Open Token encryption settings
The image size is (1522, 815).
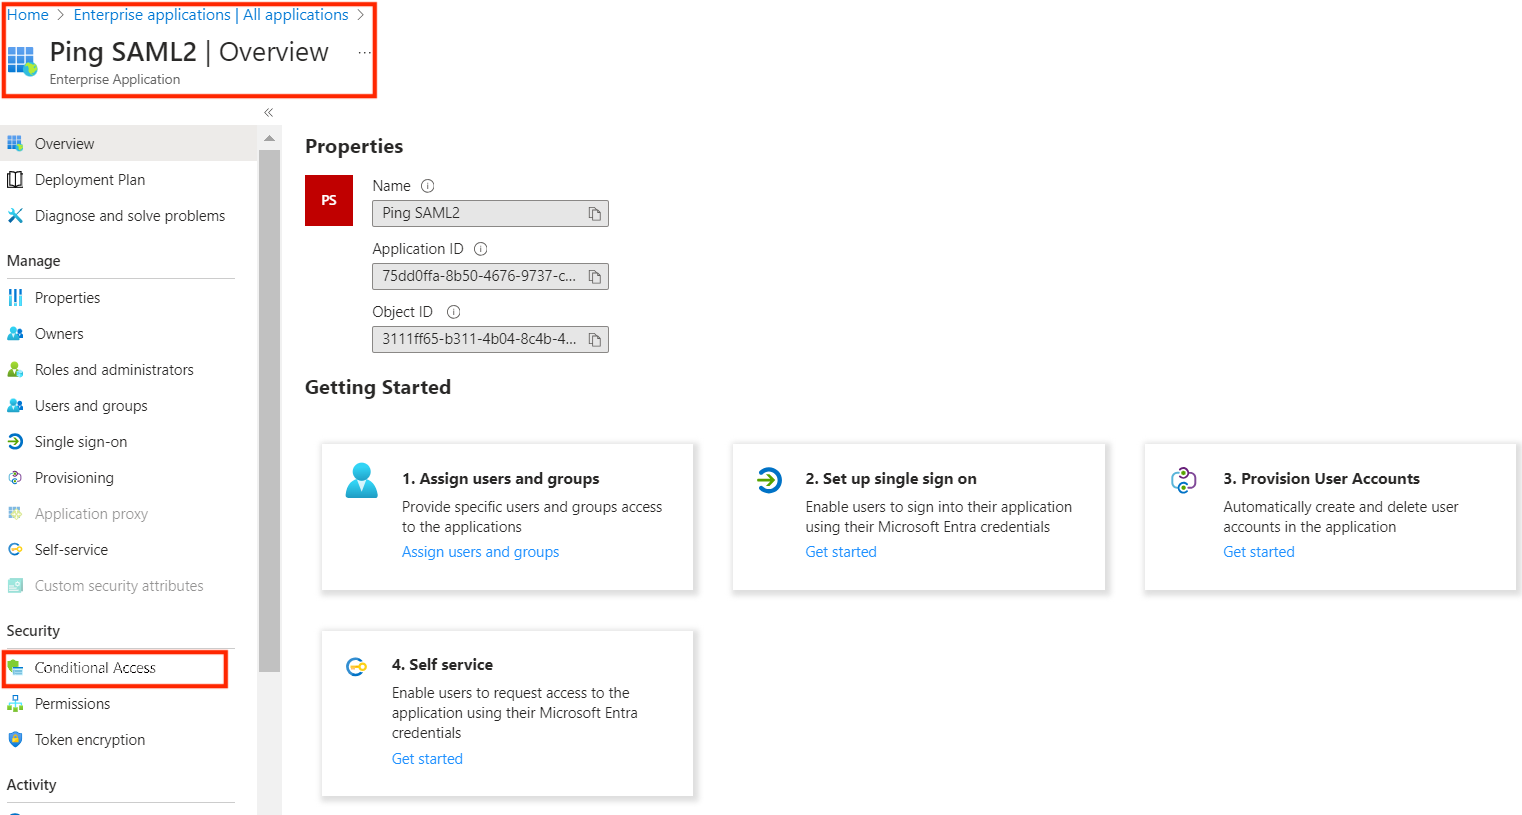pyautogui.click(x=89, y=740)
